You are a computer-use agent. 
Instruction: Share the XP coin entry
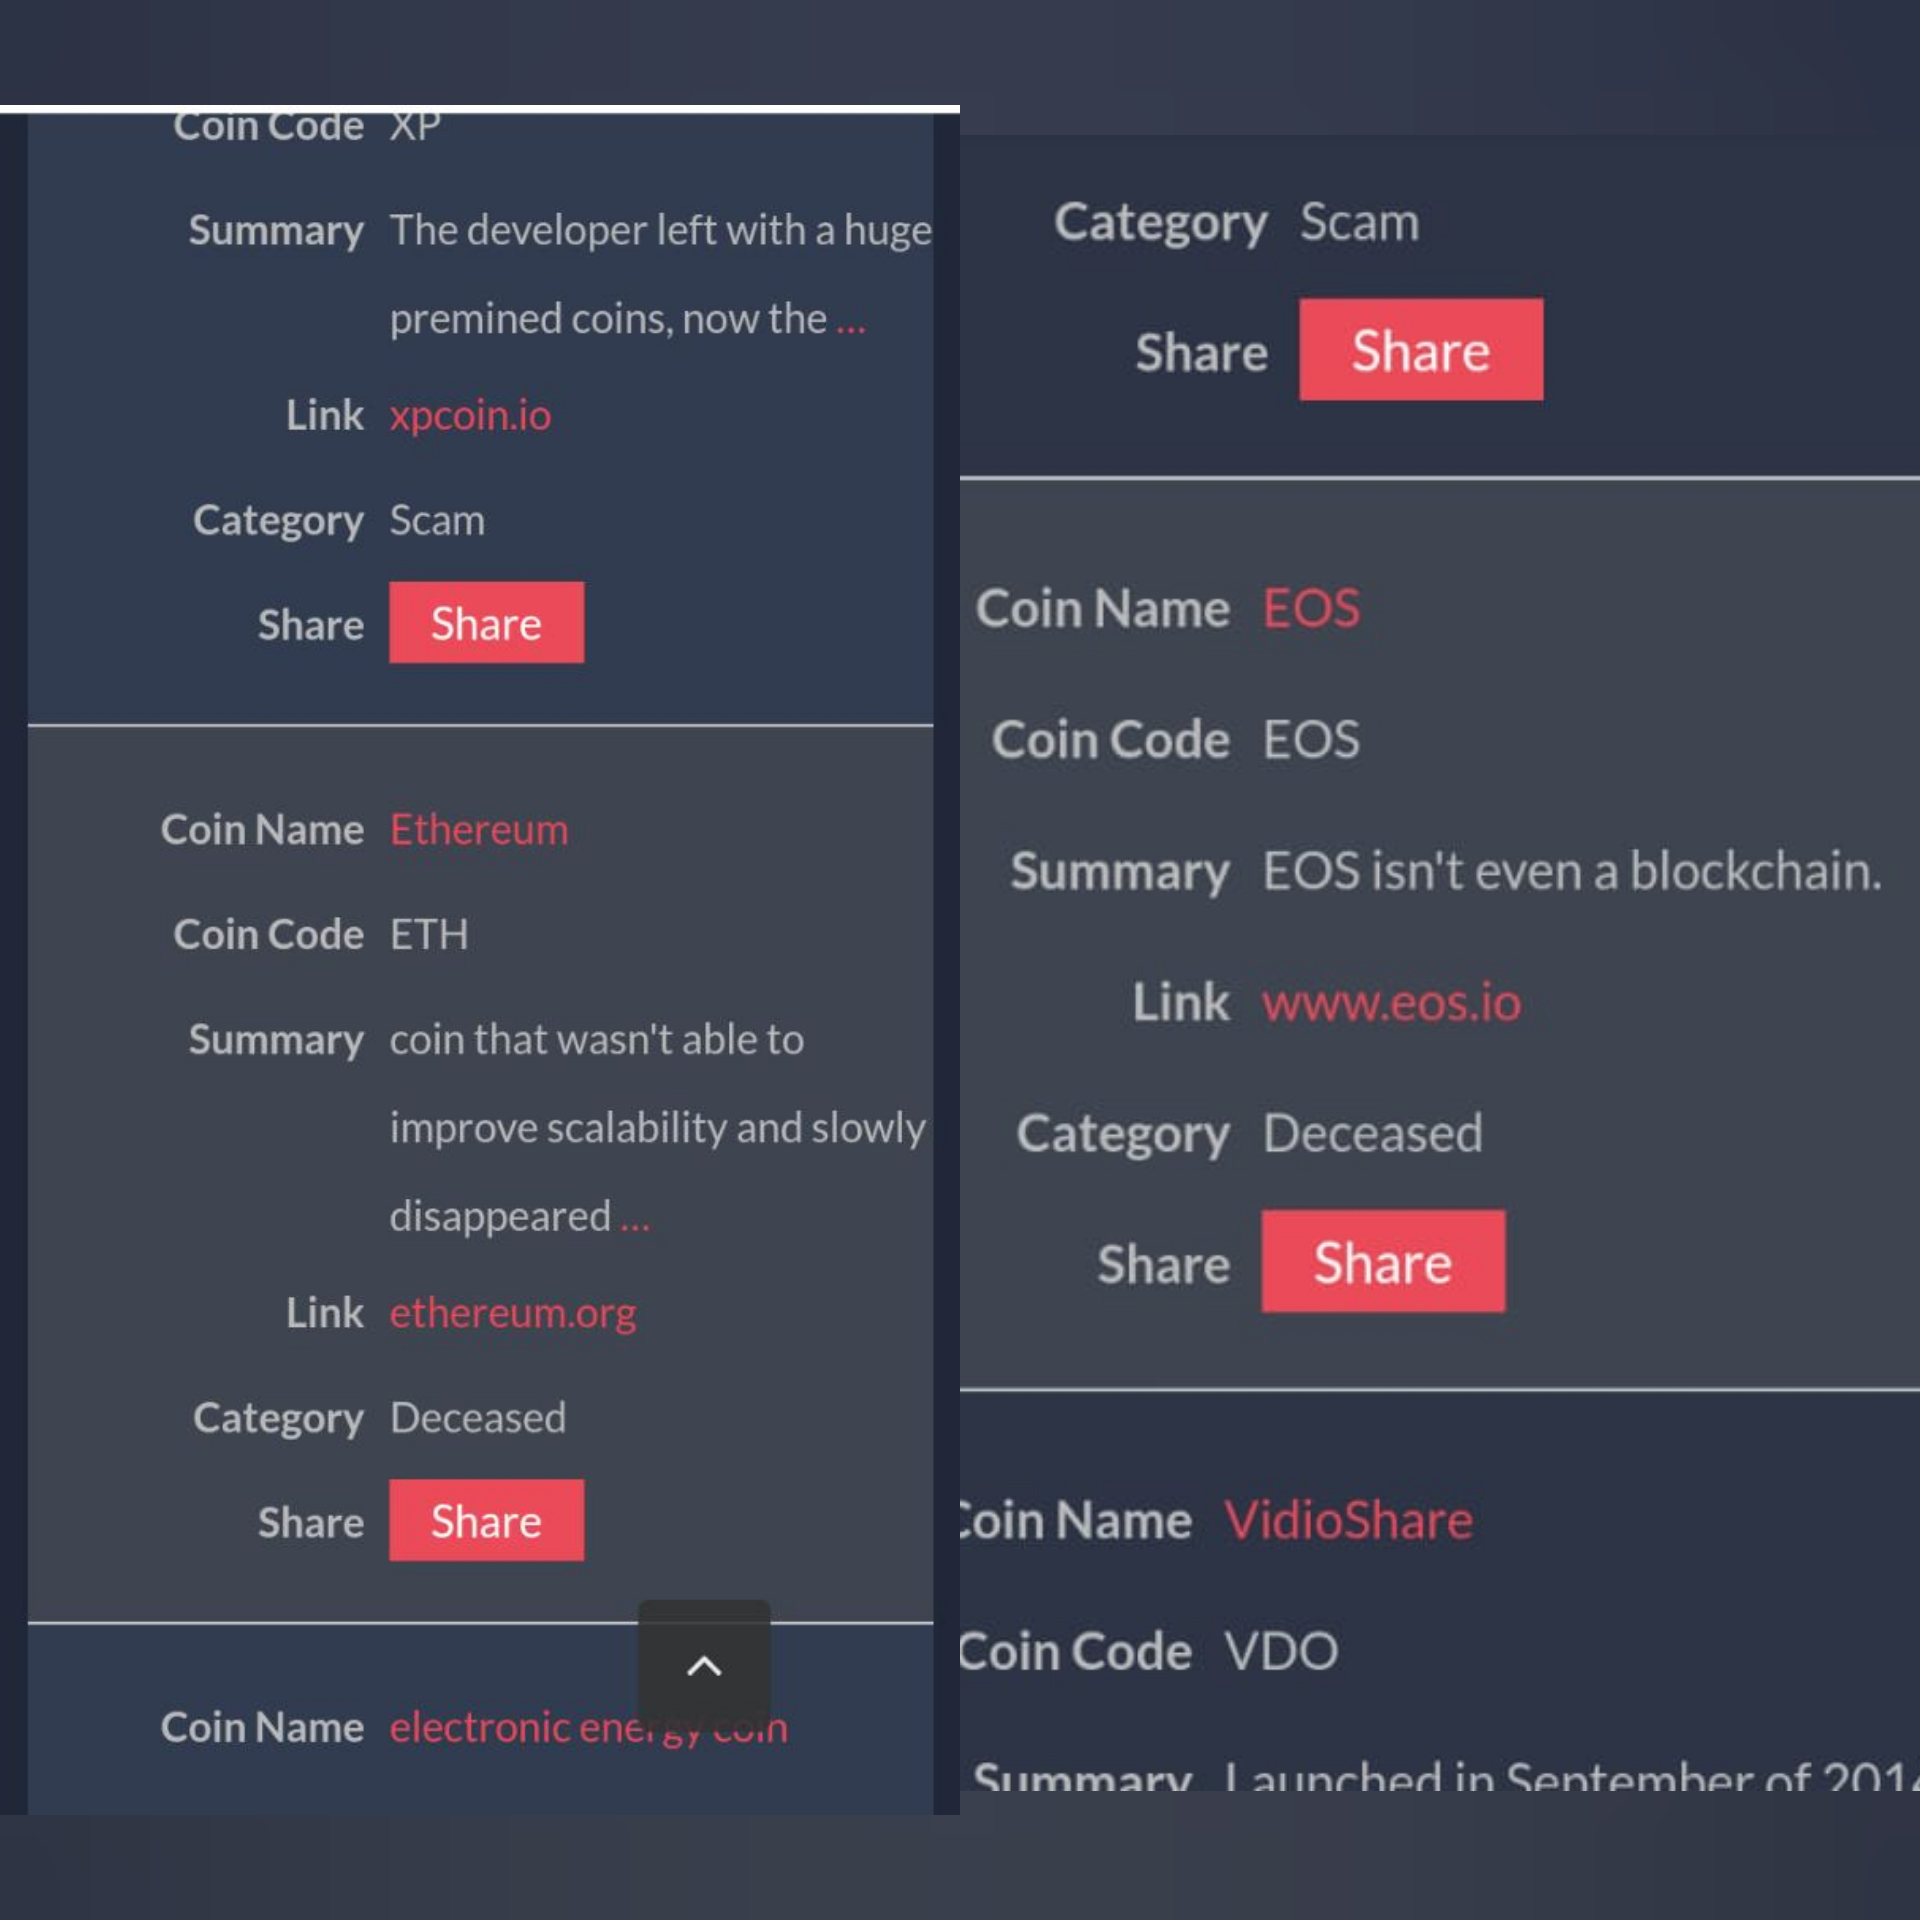(486, 622)
